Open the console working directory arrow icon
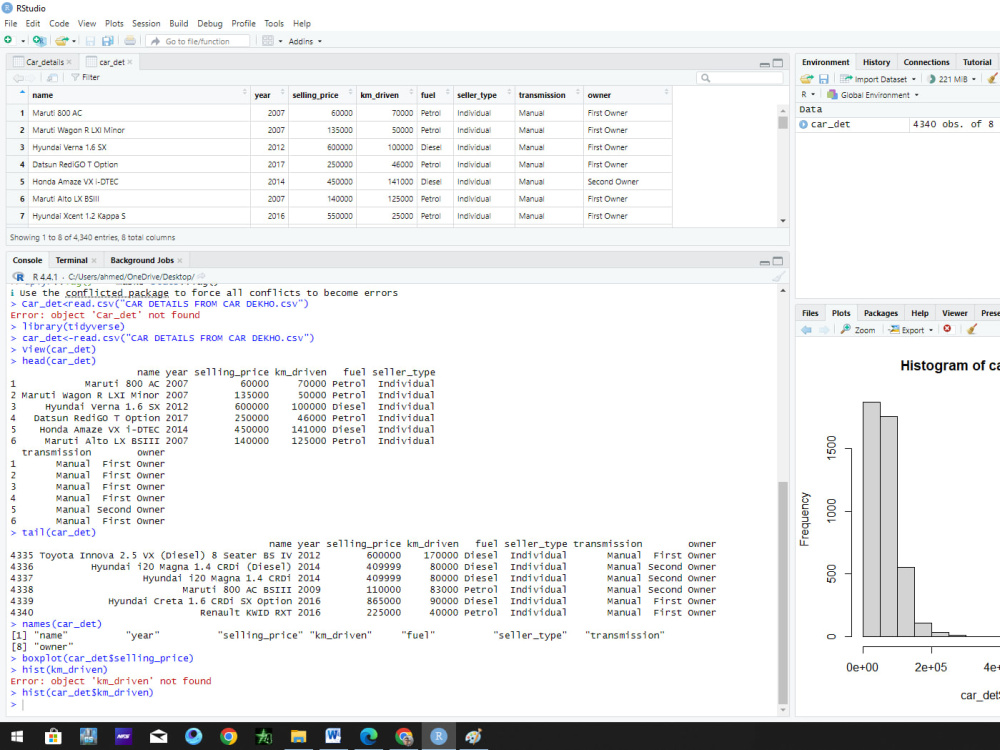 coord(202,277)
